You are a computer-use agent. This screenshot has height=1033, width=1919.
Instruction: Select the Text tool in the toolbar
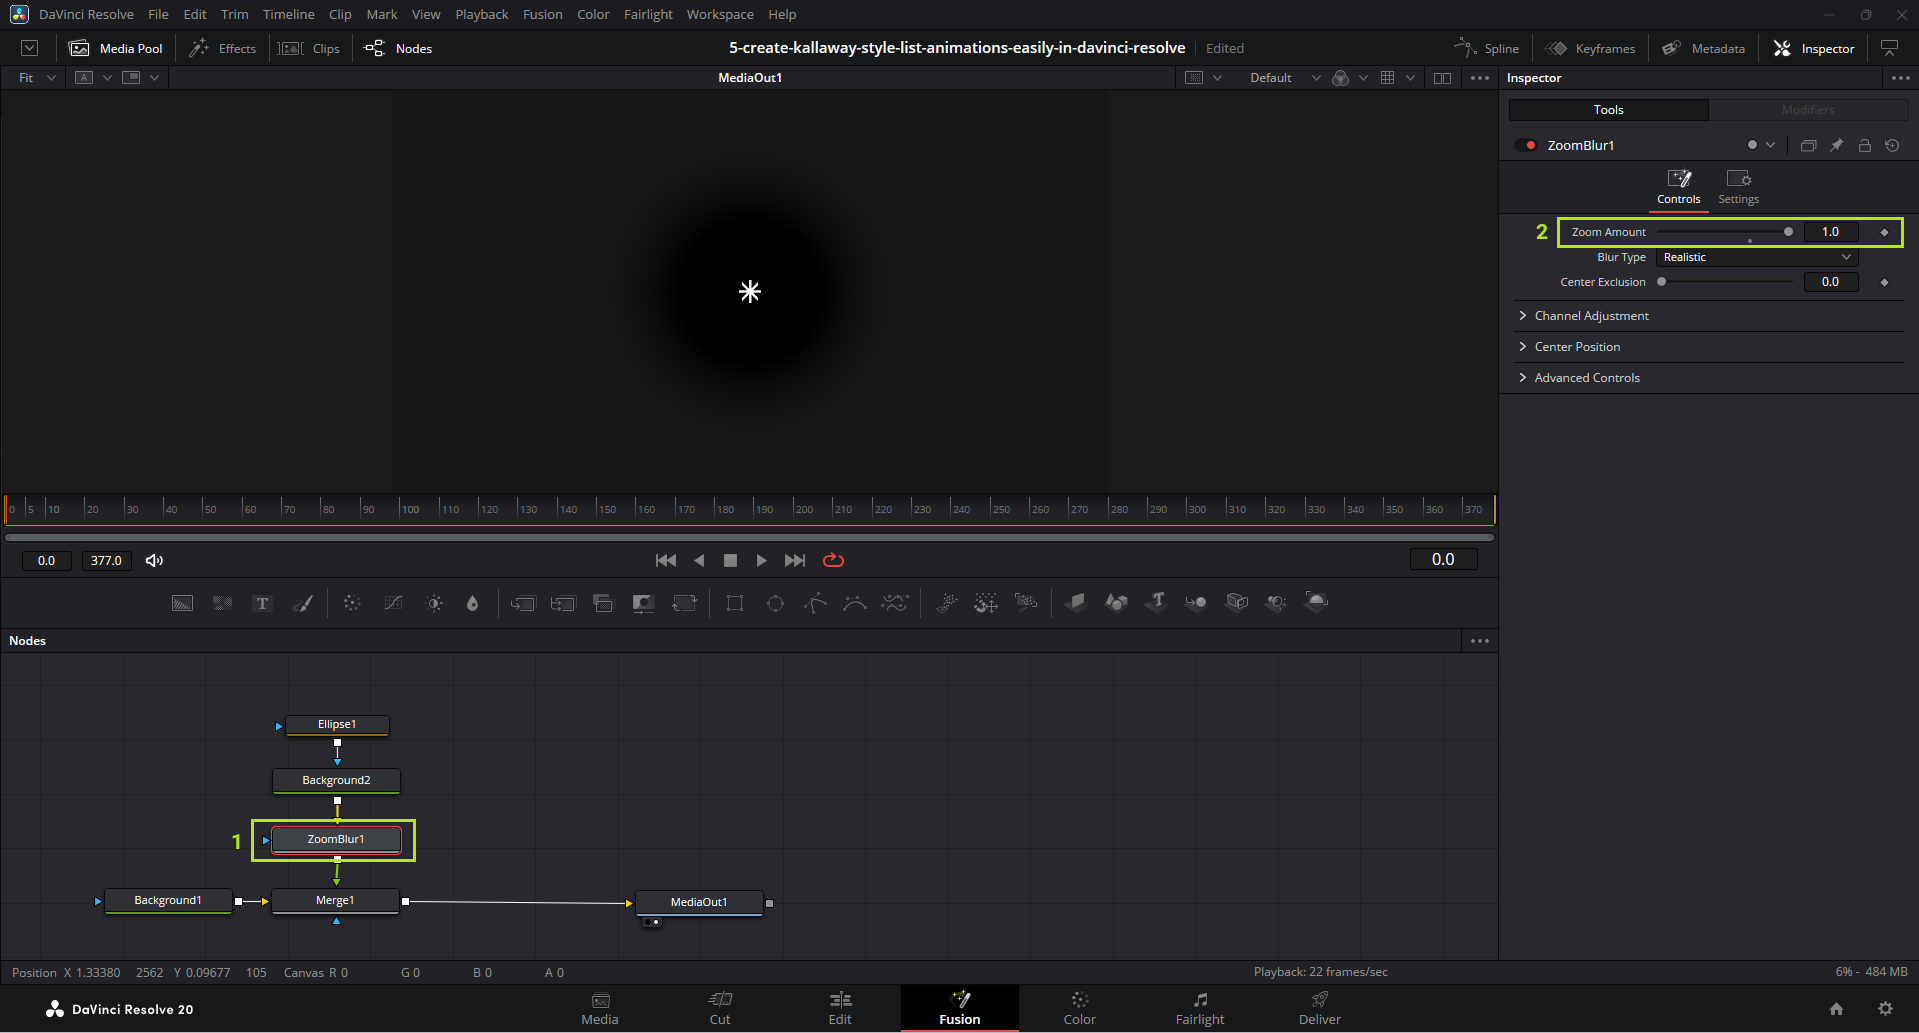click(262, 603)
